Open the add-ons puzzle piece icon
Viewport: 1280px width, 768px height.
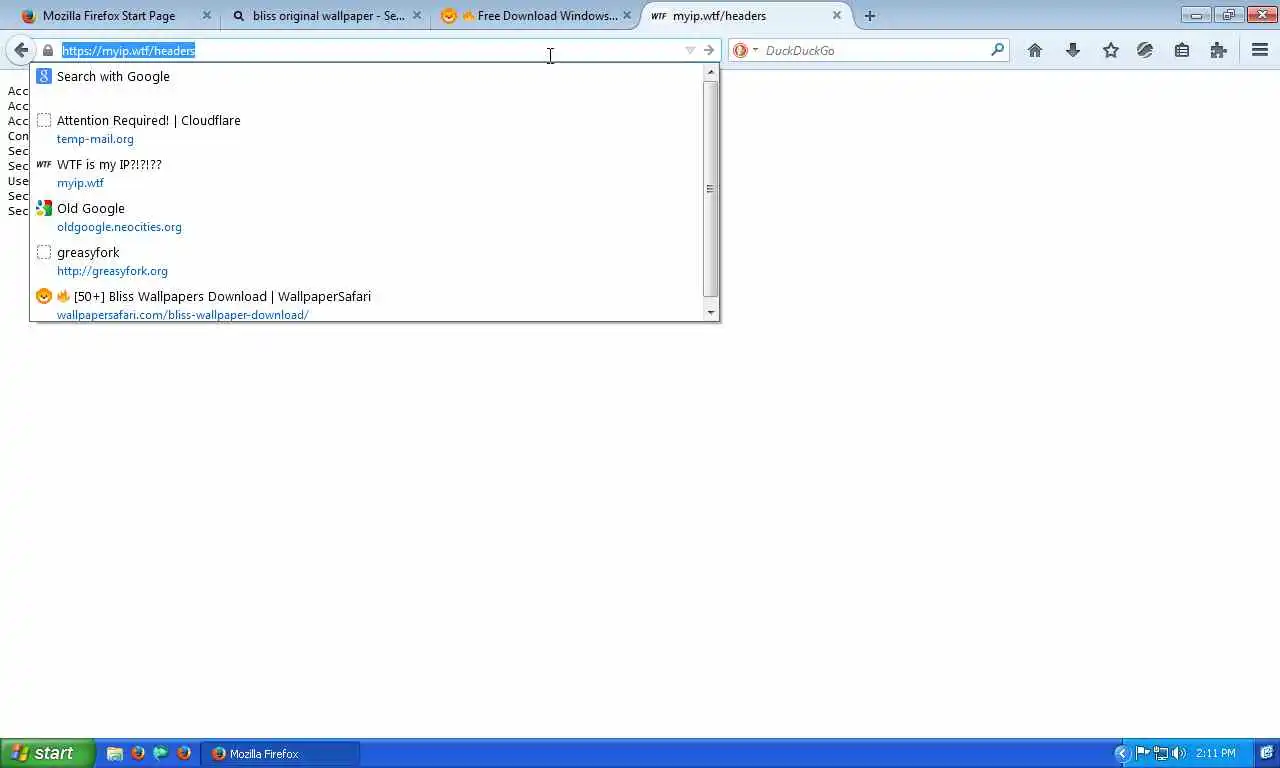(1218, 50)
